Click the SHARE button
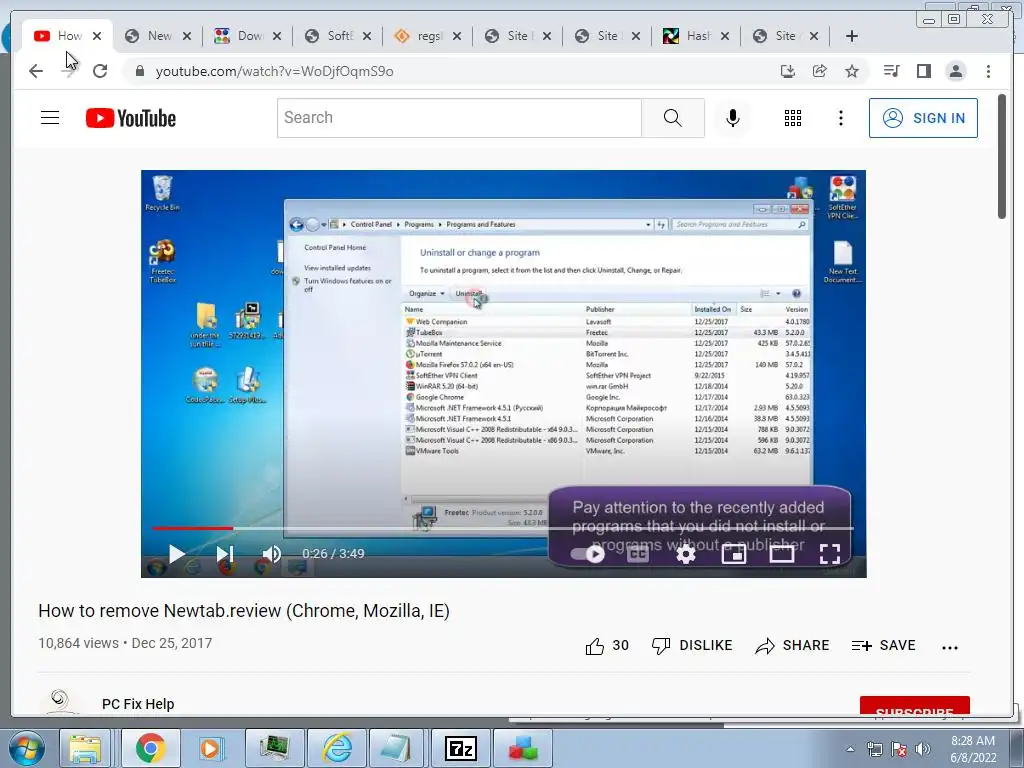 click(792, 646)
